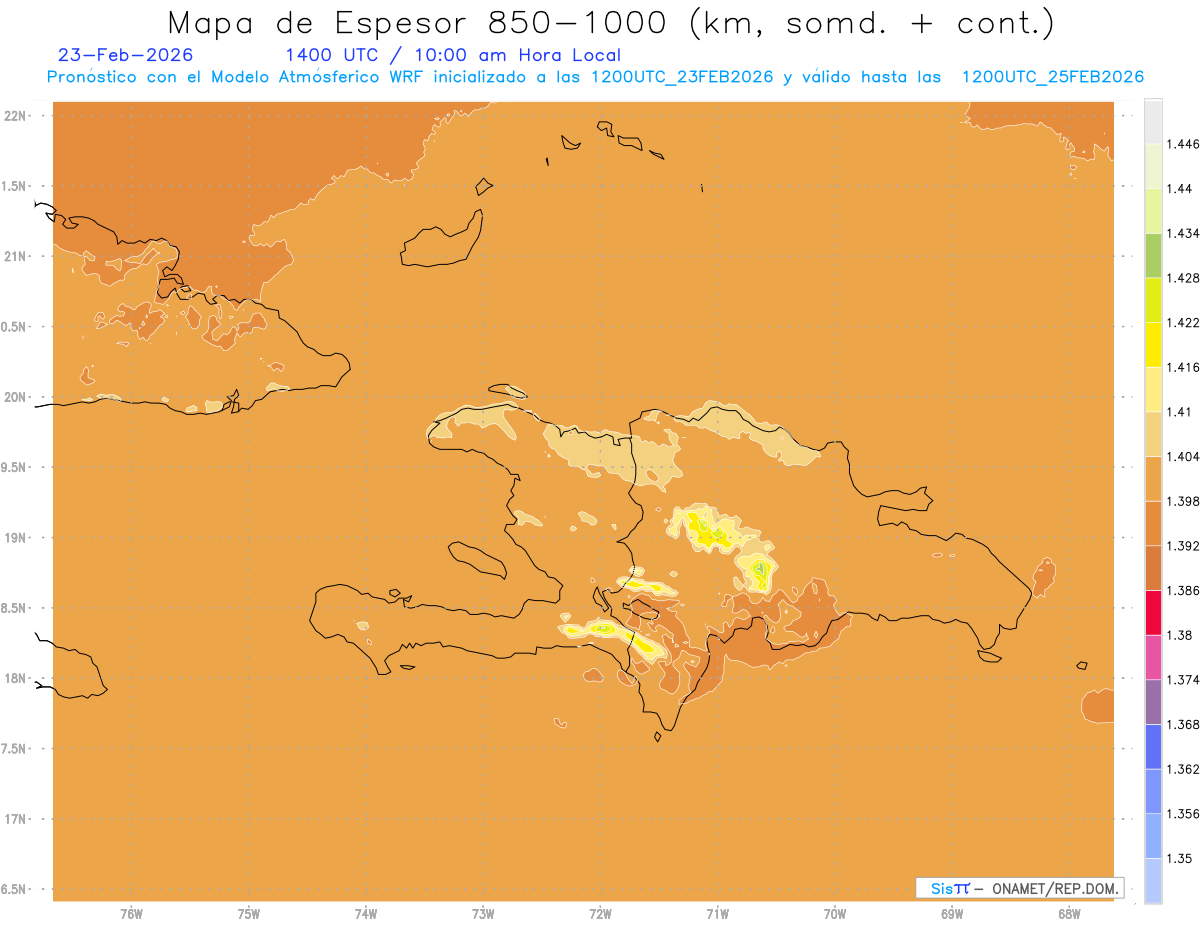Click the legend value '1.386'
1200x927 pixels.
[1183, 591]
